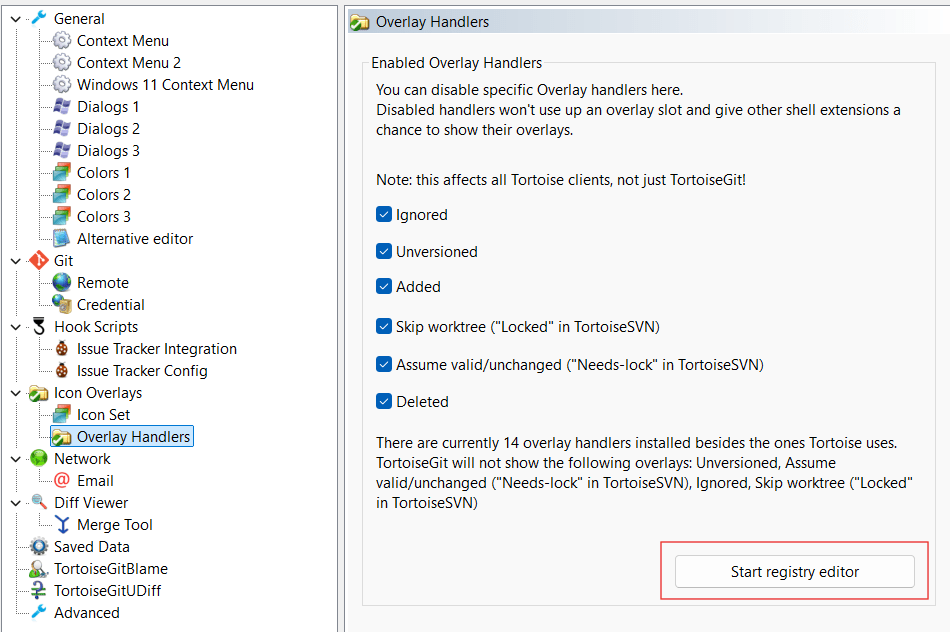Click the Windows 11 Context Menu gear icon
This screenshot has height=632, width=950.
(62, 85)
